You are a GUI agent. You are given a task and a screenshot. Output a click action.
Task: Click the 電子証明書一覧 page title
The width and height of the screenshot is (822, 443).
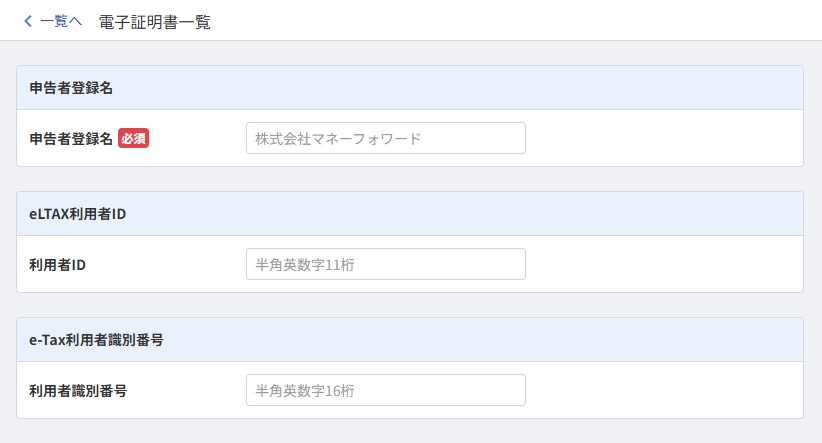click(155, 21)
